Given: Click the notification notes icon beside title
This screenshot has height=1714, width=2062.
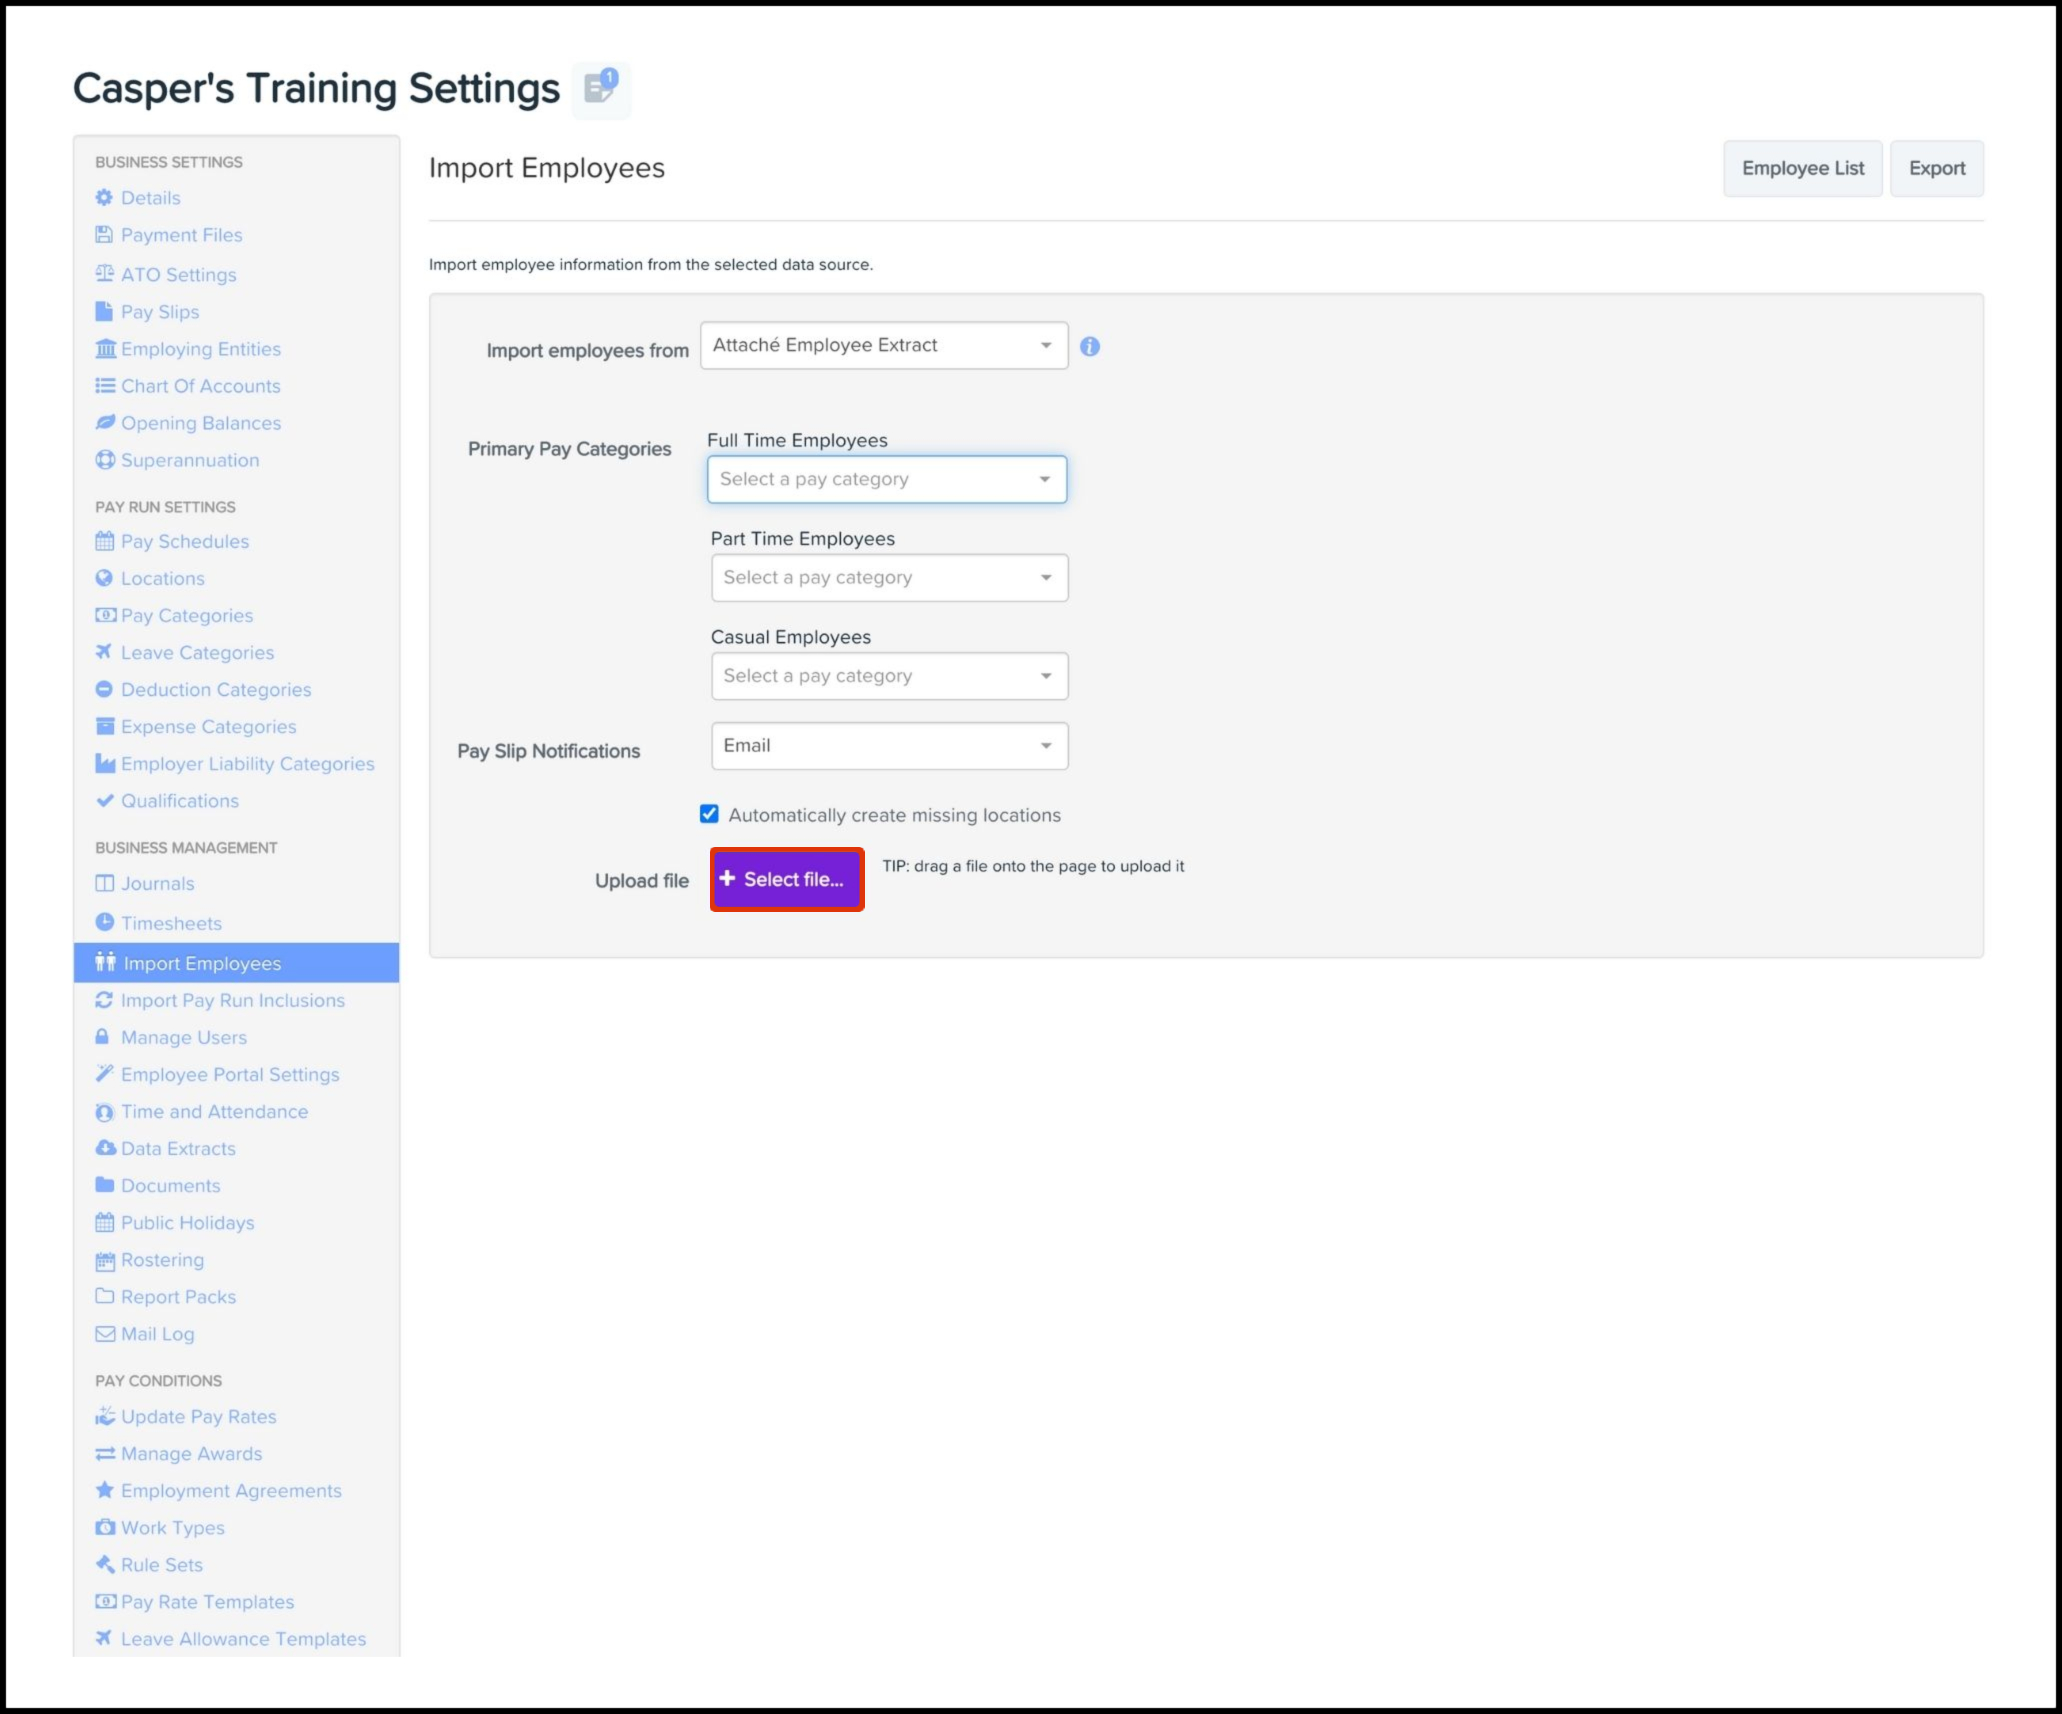Looking at the screenshot, I should [x=601, y=88].
